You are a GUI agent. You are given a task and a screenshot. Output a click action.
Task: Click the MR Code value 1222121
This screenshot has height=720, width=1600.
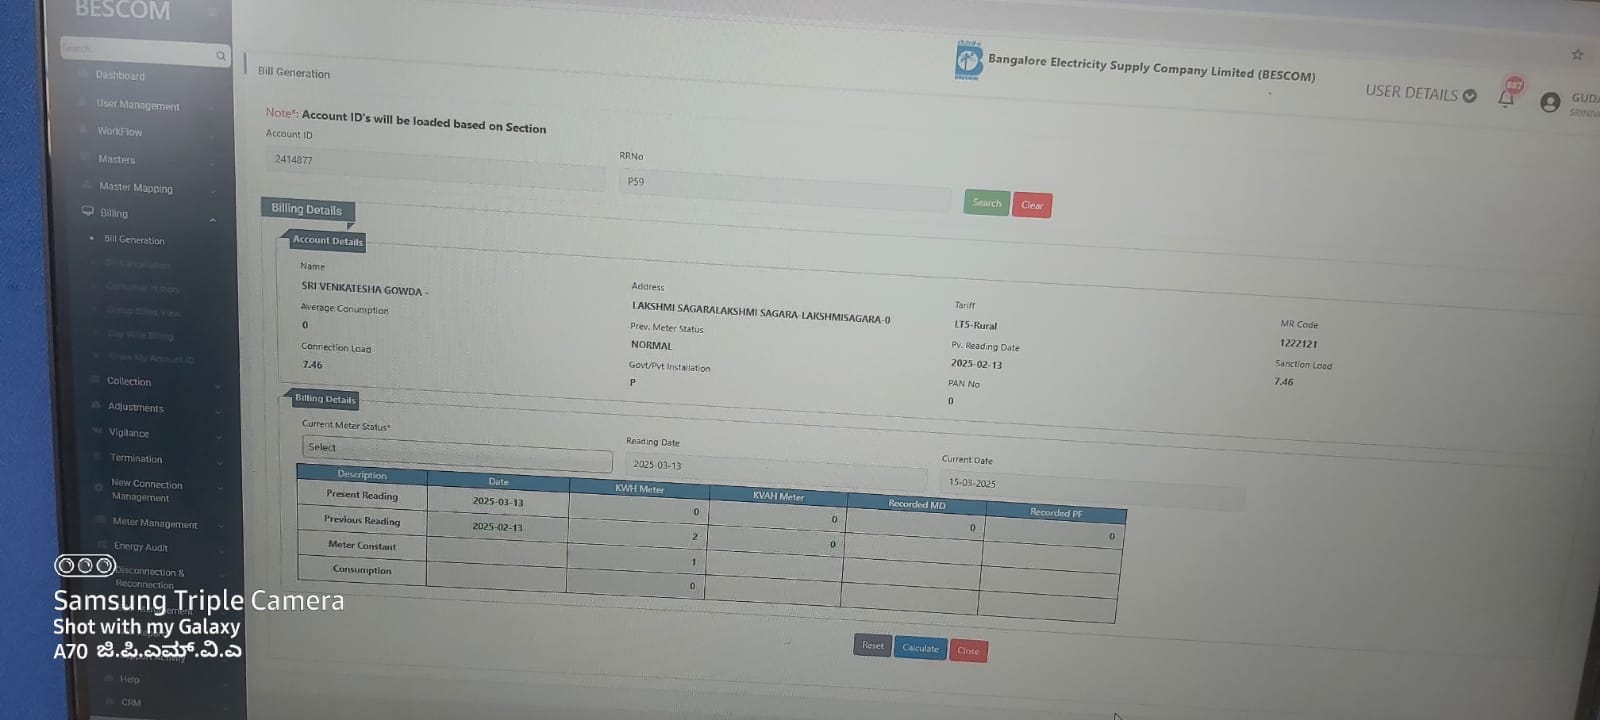1298,343
